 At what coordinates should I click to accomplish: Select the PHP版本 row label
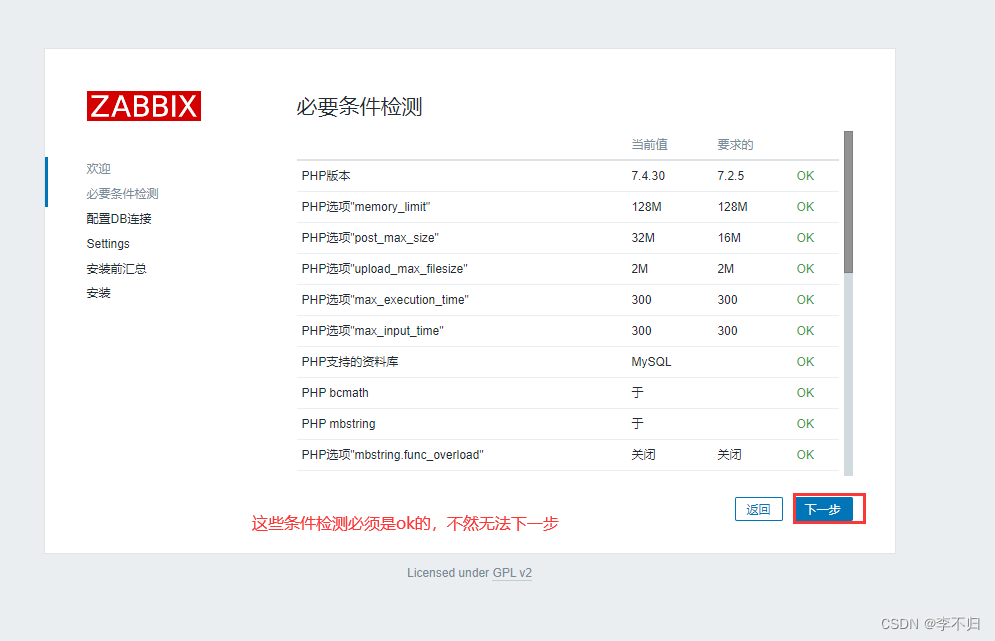[326, 176]
